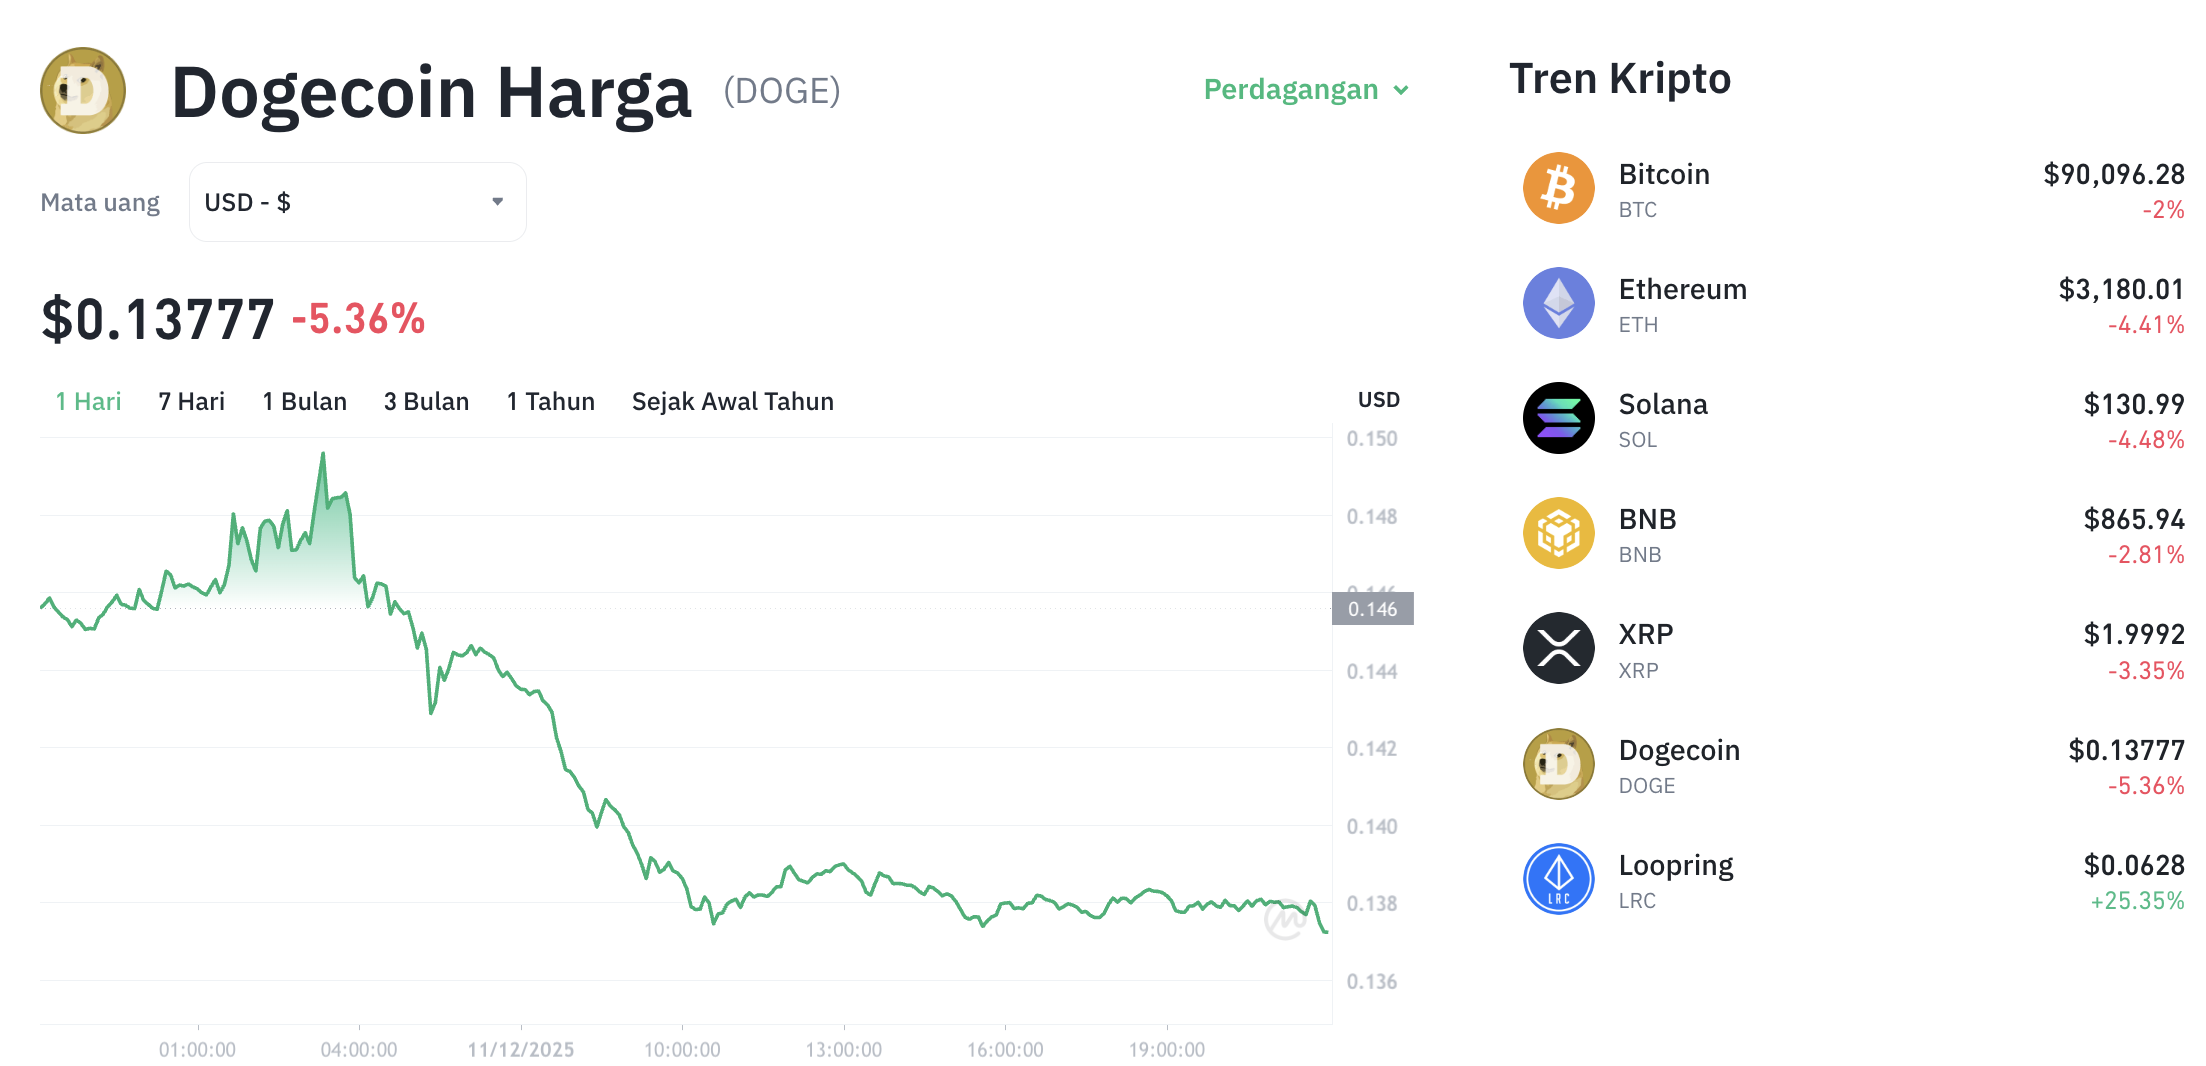Click the 0.146 price marker on chart axis

[x=1372, y=609]
